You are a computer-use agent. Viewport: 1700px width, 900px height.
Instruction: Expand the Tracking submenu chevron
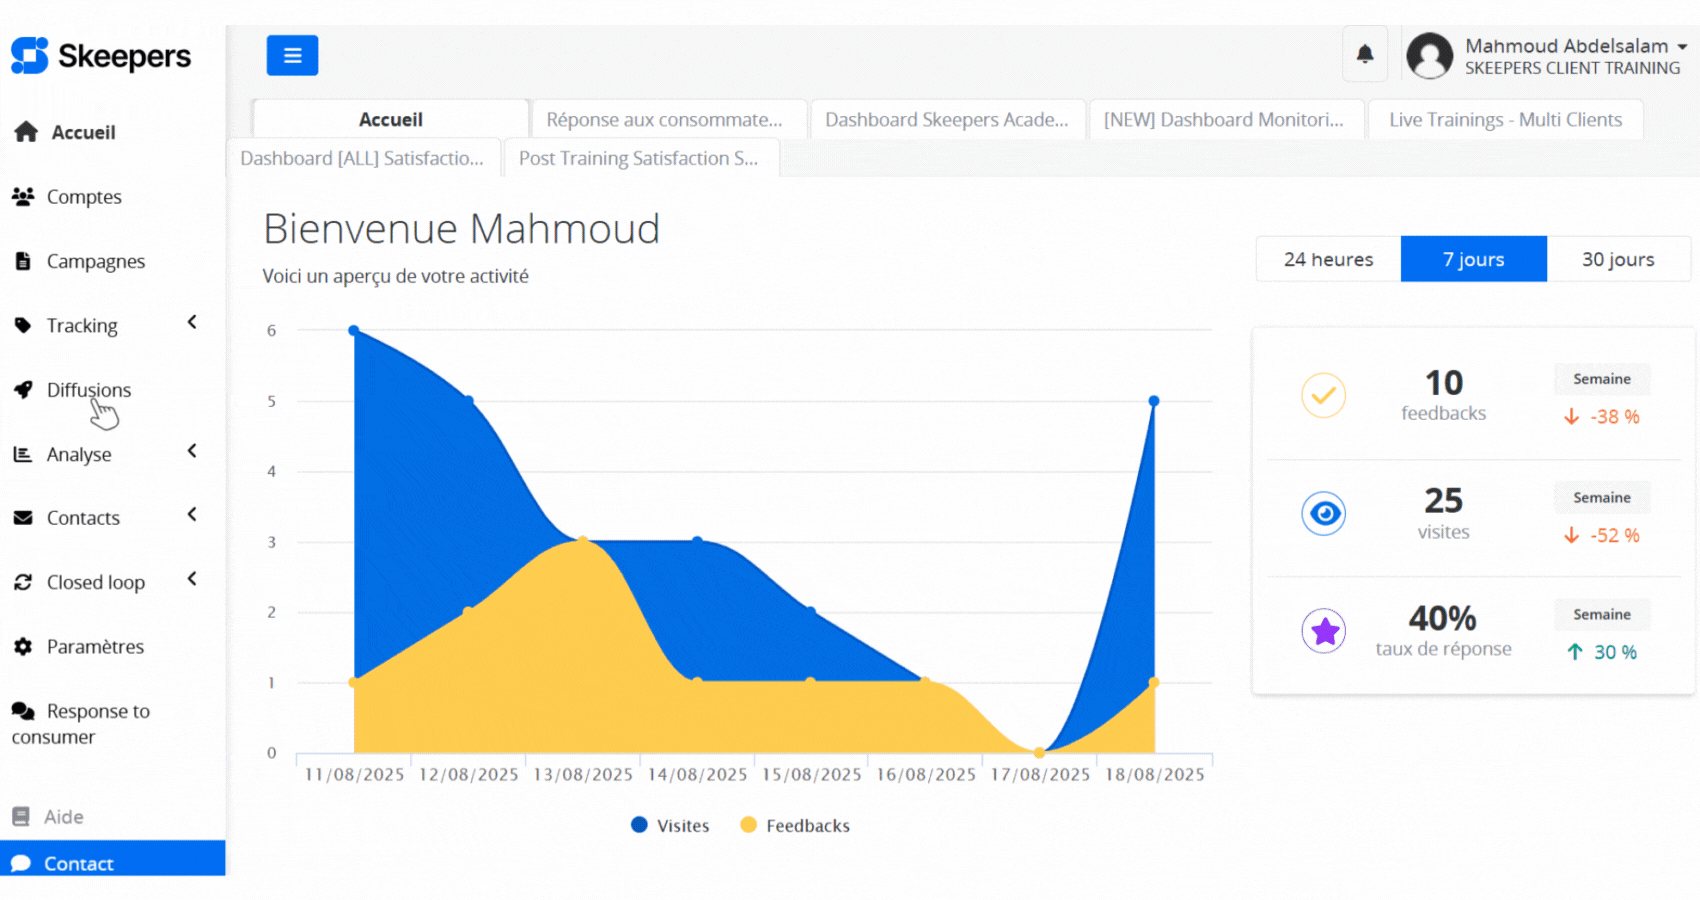(192, 322)
